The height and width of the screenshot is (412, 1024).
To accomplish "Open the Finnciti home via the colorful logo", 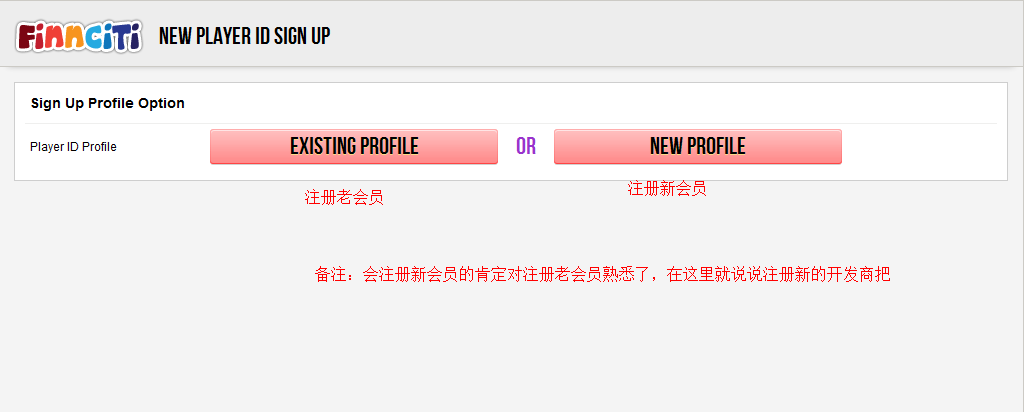I will (79, 37).
